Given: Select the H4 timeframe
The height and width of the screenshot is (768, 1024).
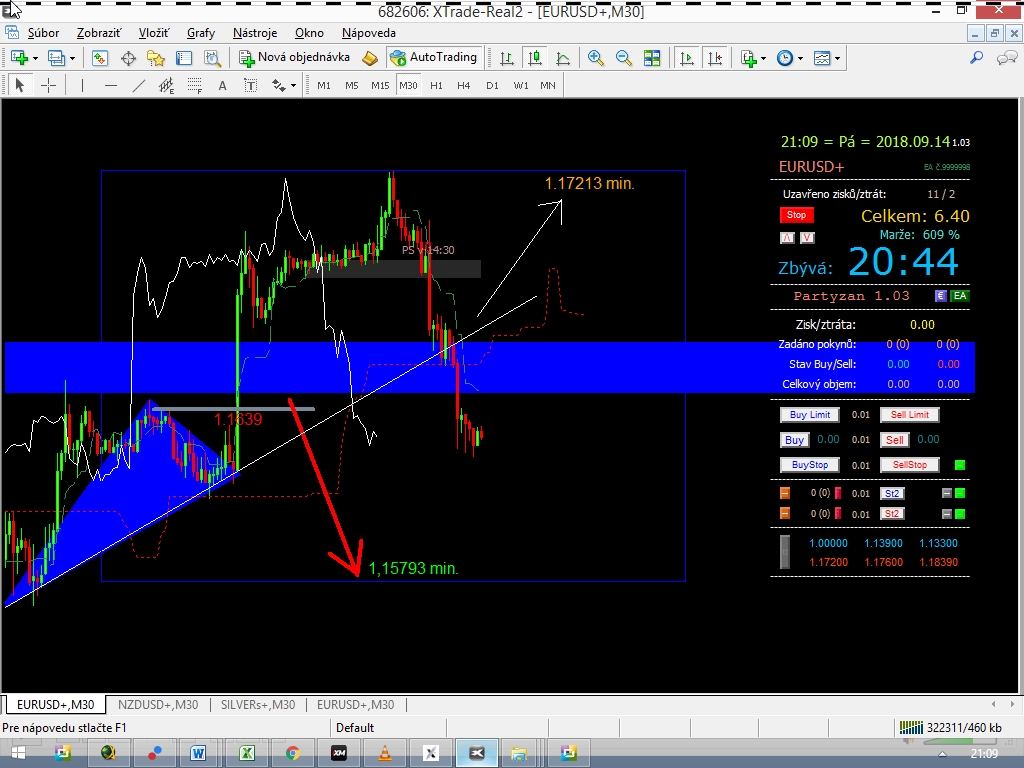Looking at the screenshot, I should tap(464, 85).
